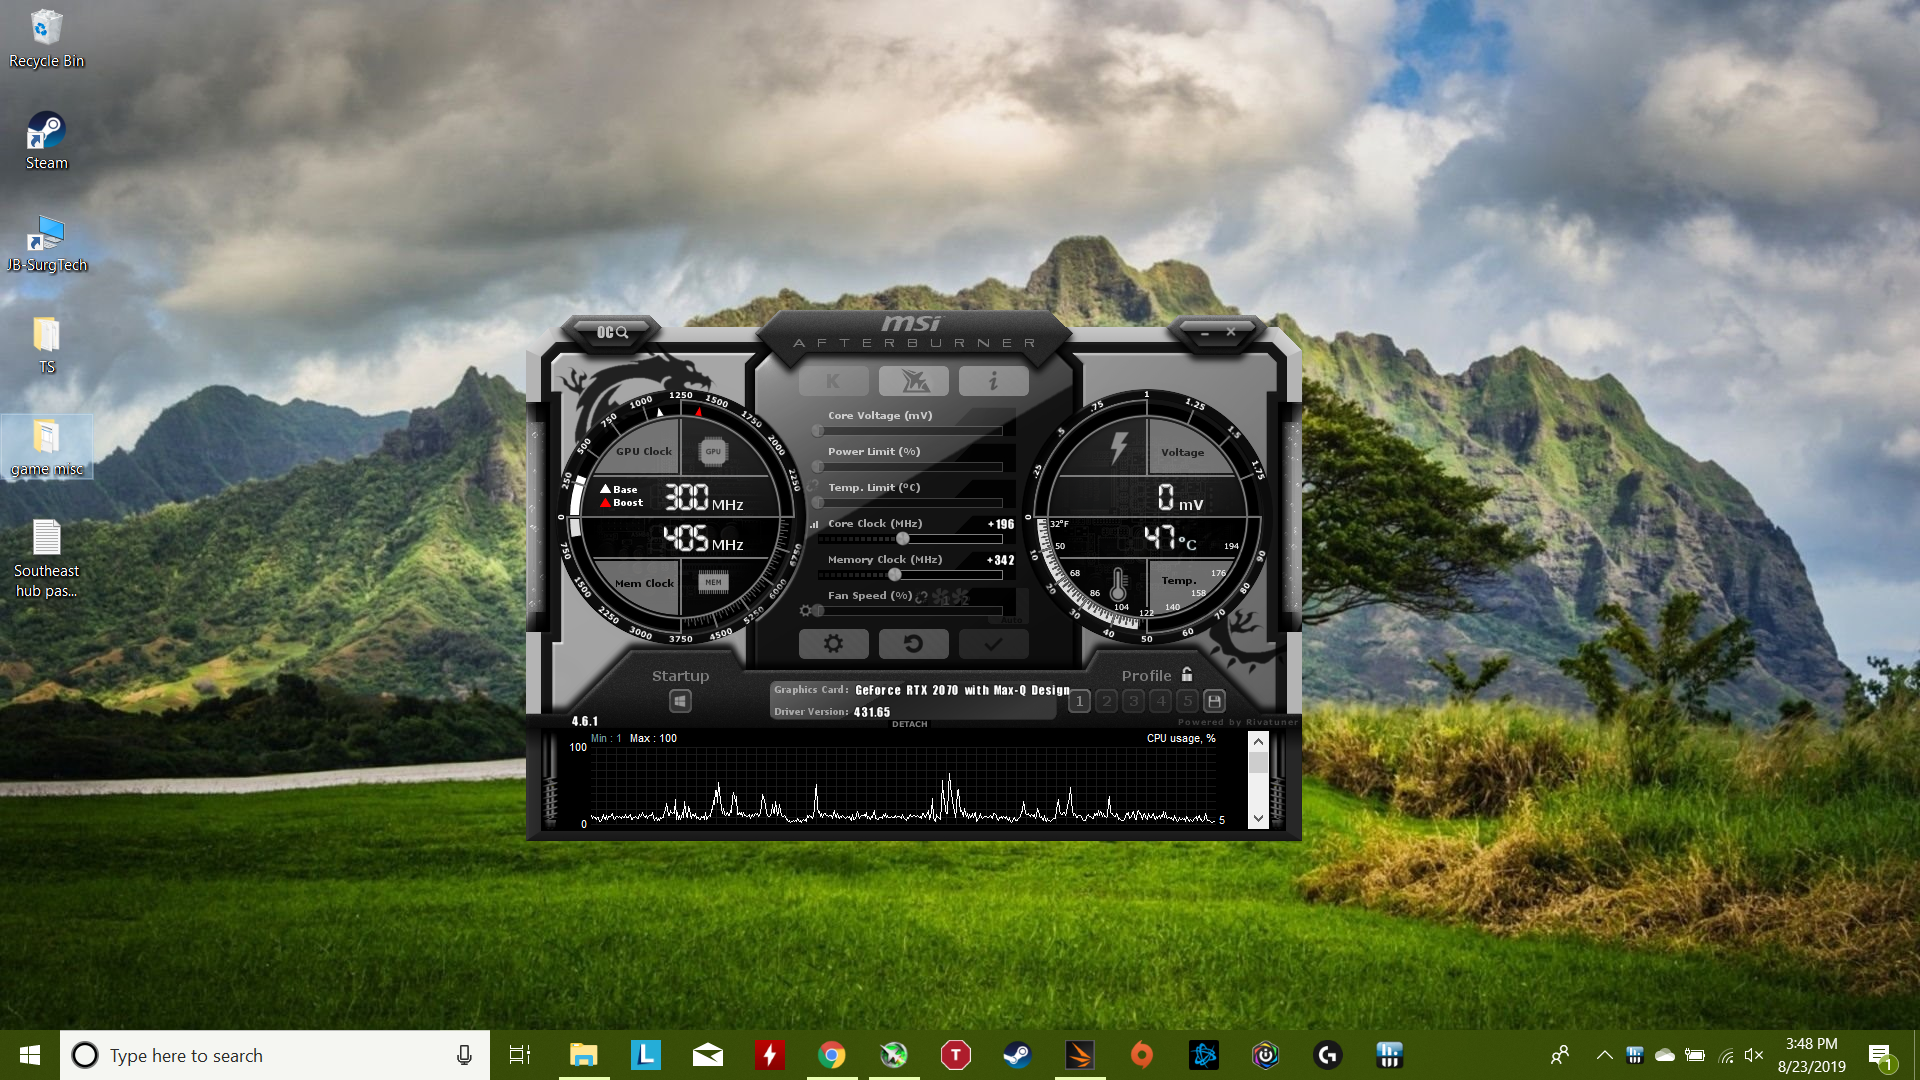Open Origin from the taskbar
1920x1080 pixels.
pos(1141,1055)
